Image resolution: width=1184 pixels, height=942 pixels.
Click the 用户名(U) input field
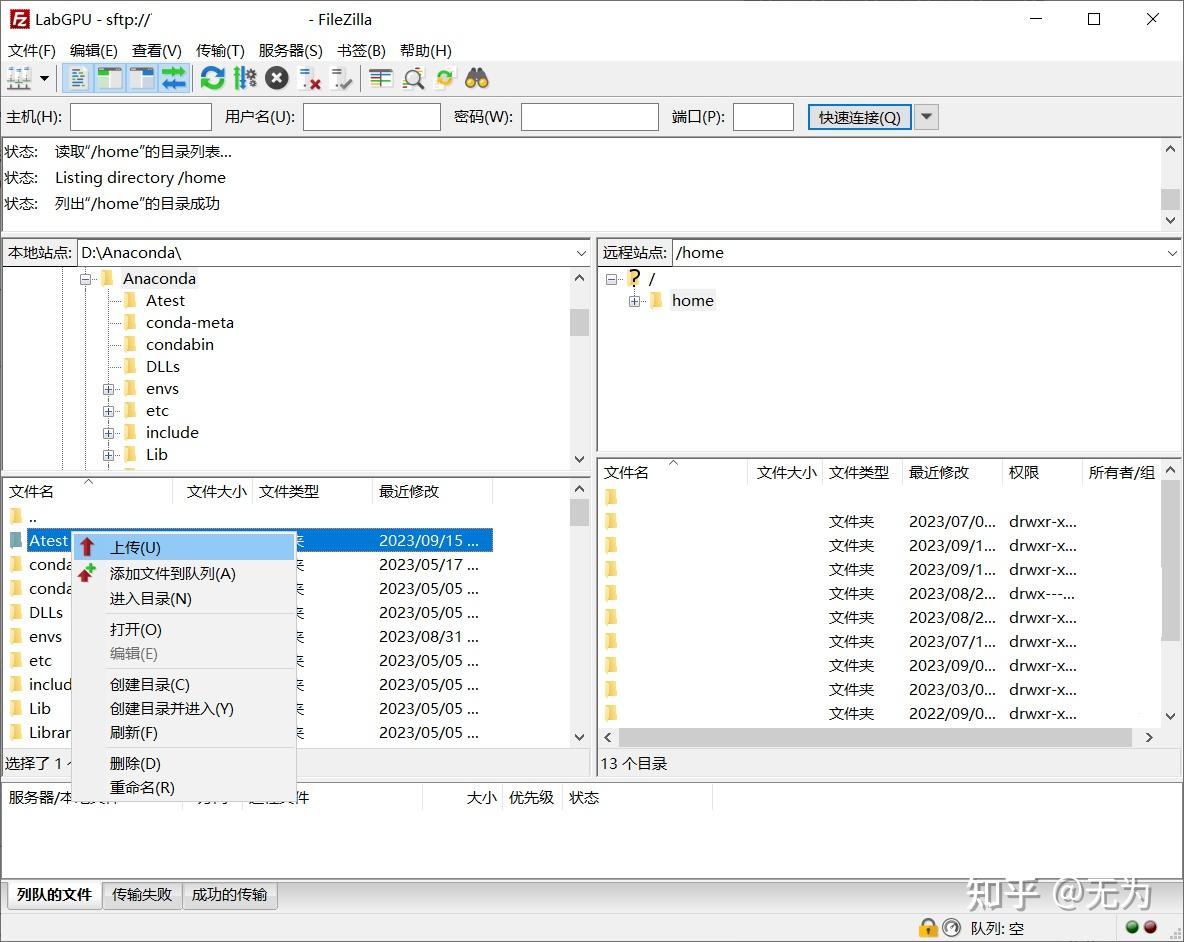coord(372,117)
